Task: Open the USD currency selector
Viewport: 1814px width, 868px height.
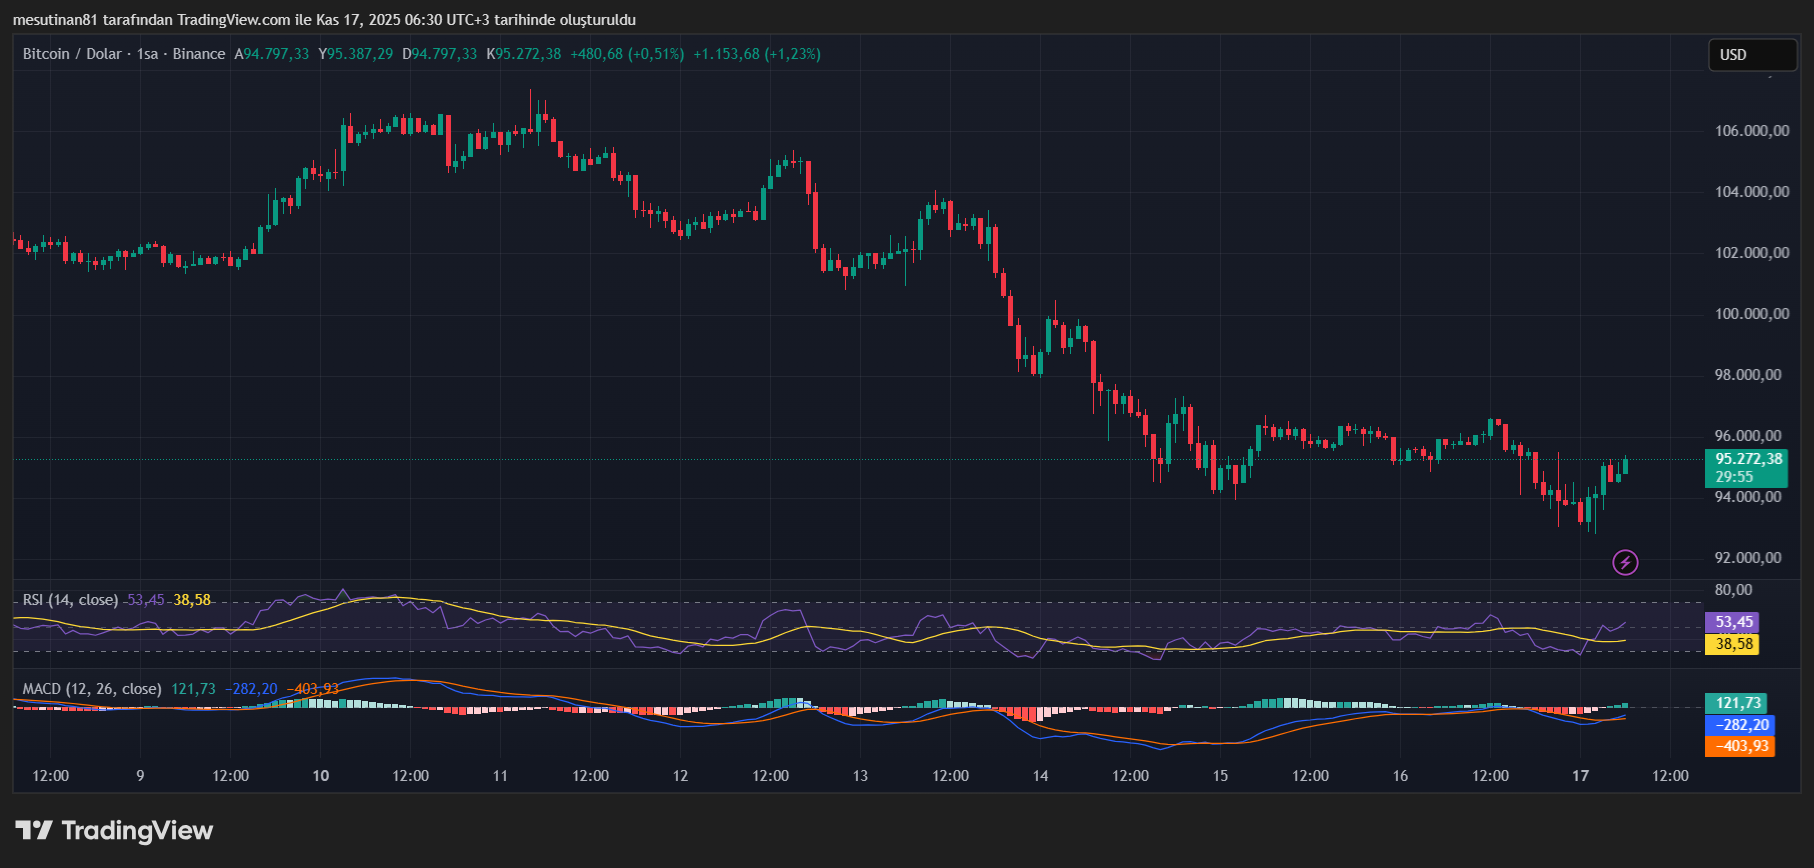Action: click(1751, 55)
